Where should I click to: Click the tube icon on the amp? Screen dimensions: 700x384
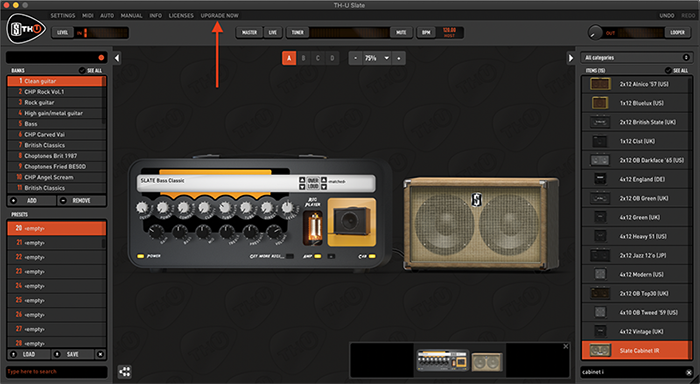pos(313,228)
